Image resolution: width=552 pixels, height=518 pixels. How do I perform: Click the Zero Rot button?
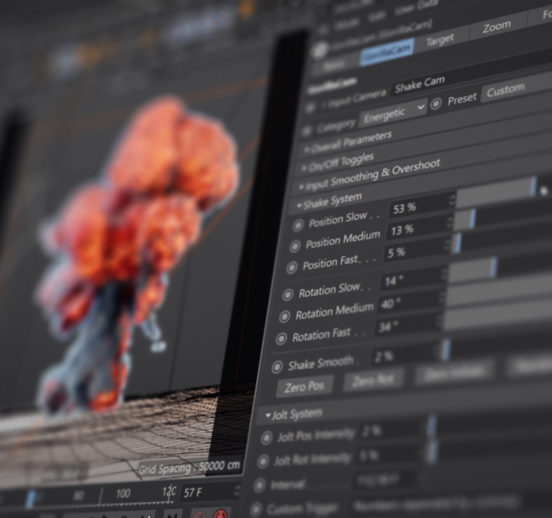point(373,380)
